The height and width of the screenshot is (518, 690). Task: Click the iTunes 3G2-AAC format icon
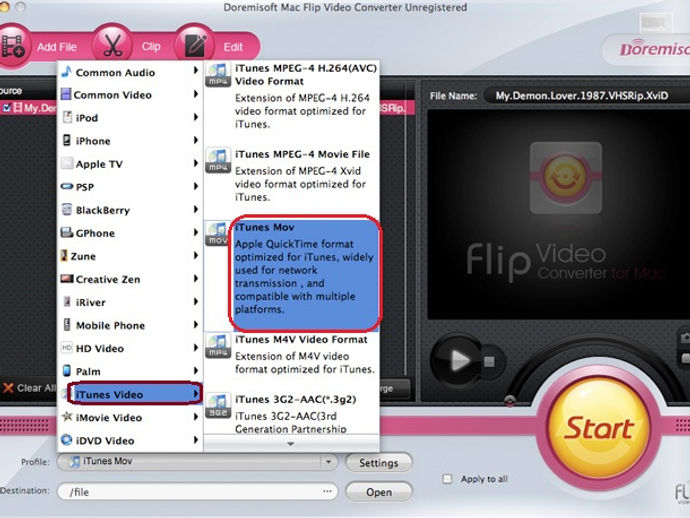click(x=218, y=406)
